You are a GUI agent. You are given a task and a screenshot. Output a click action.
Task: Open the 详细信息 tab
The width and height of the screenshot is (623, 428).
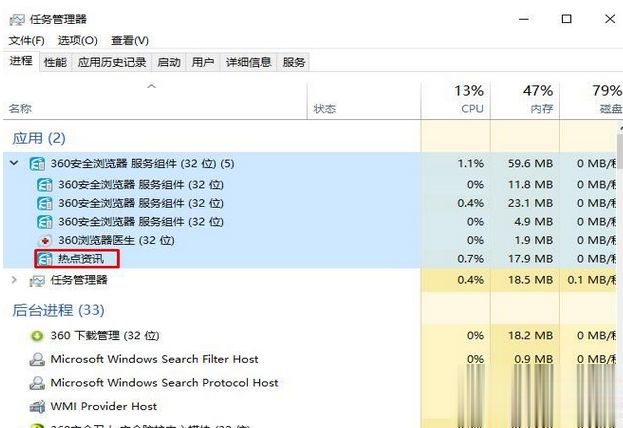point(248,62)
